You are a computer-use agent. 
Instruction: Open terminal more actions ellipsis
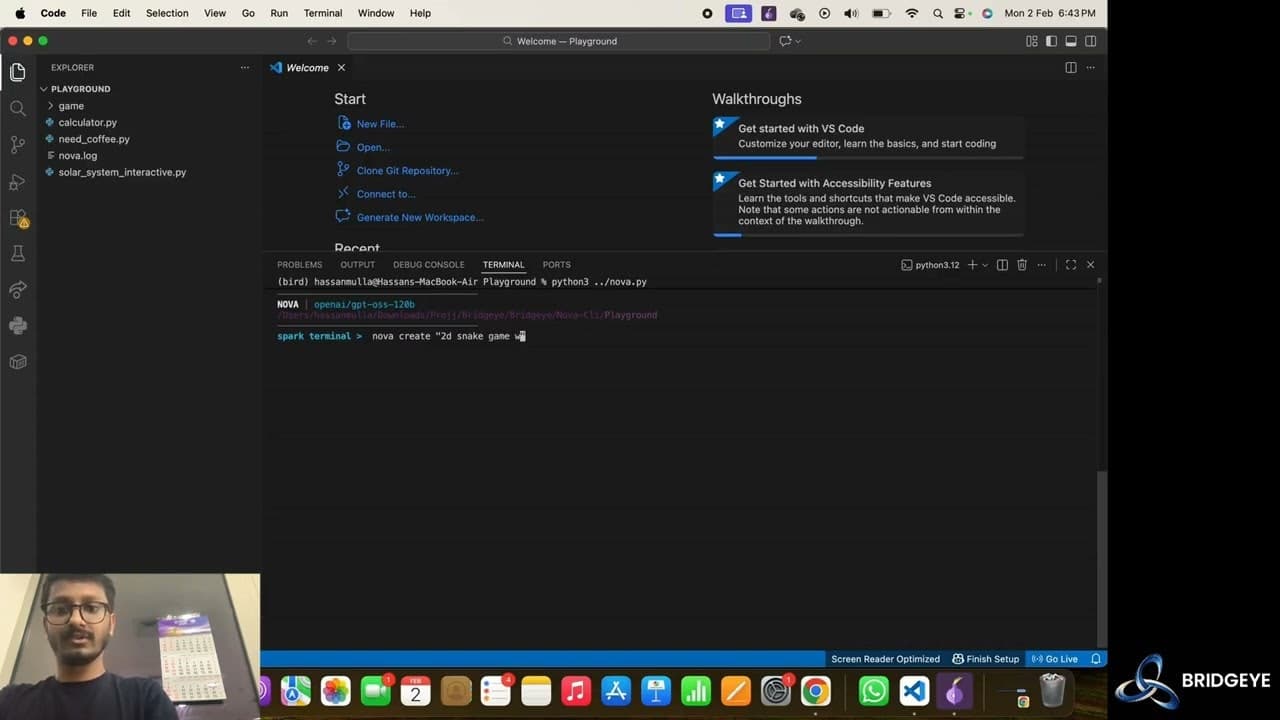pos(1041,264)
